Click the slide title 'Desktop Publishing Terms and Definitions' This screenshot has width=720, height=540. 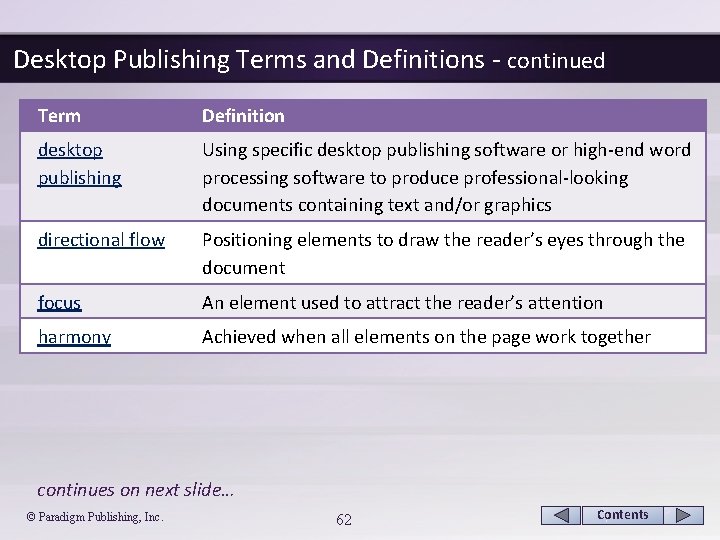pyautogui.click(x=249, y=60)
